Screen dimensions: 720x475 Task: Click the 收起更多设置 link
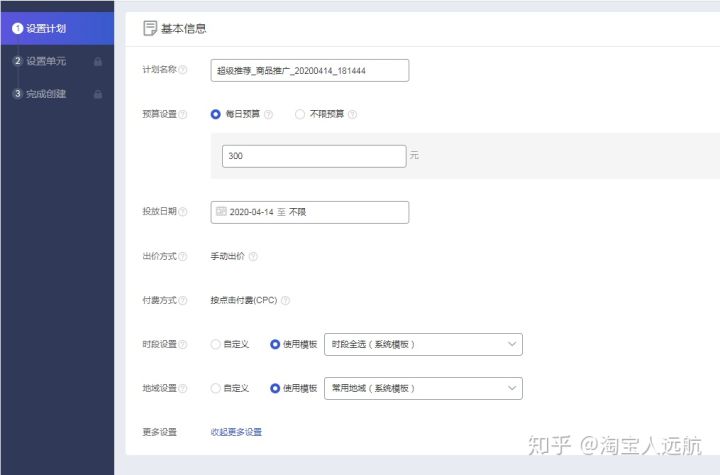[x=236, y=432]
